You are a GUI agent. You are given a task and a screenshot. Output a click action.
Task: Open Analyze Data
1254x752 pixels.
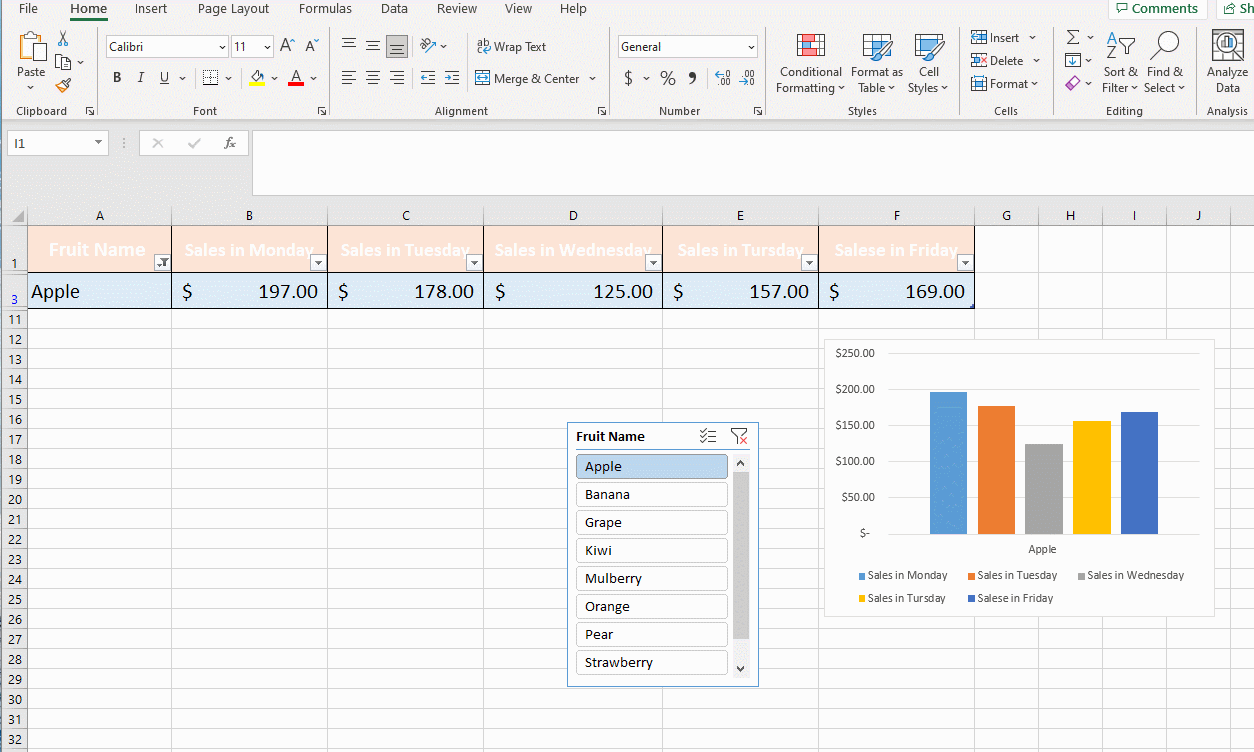pyautogui.click(x=1227, y=61)
